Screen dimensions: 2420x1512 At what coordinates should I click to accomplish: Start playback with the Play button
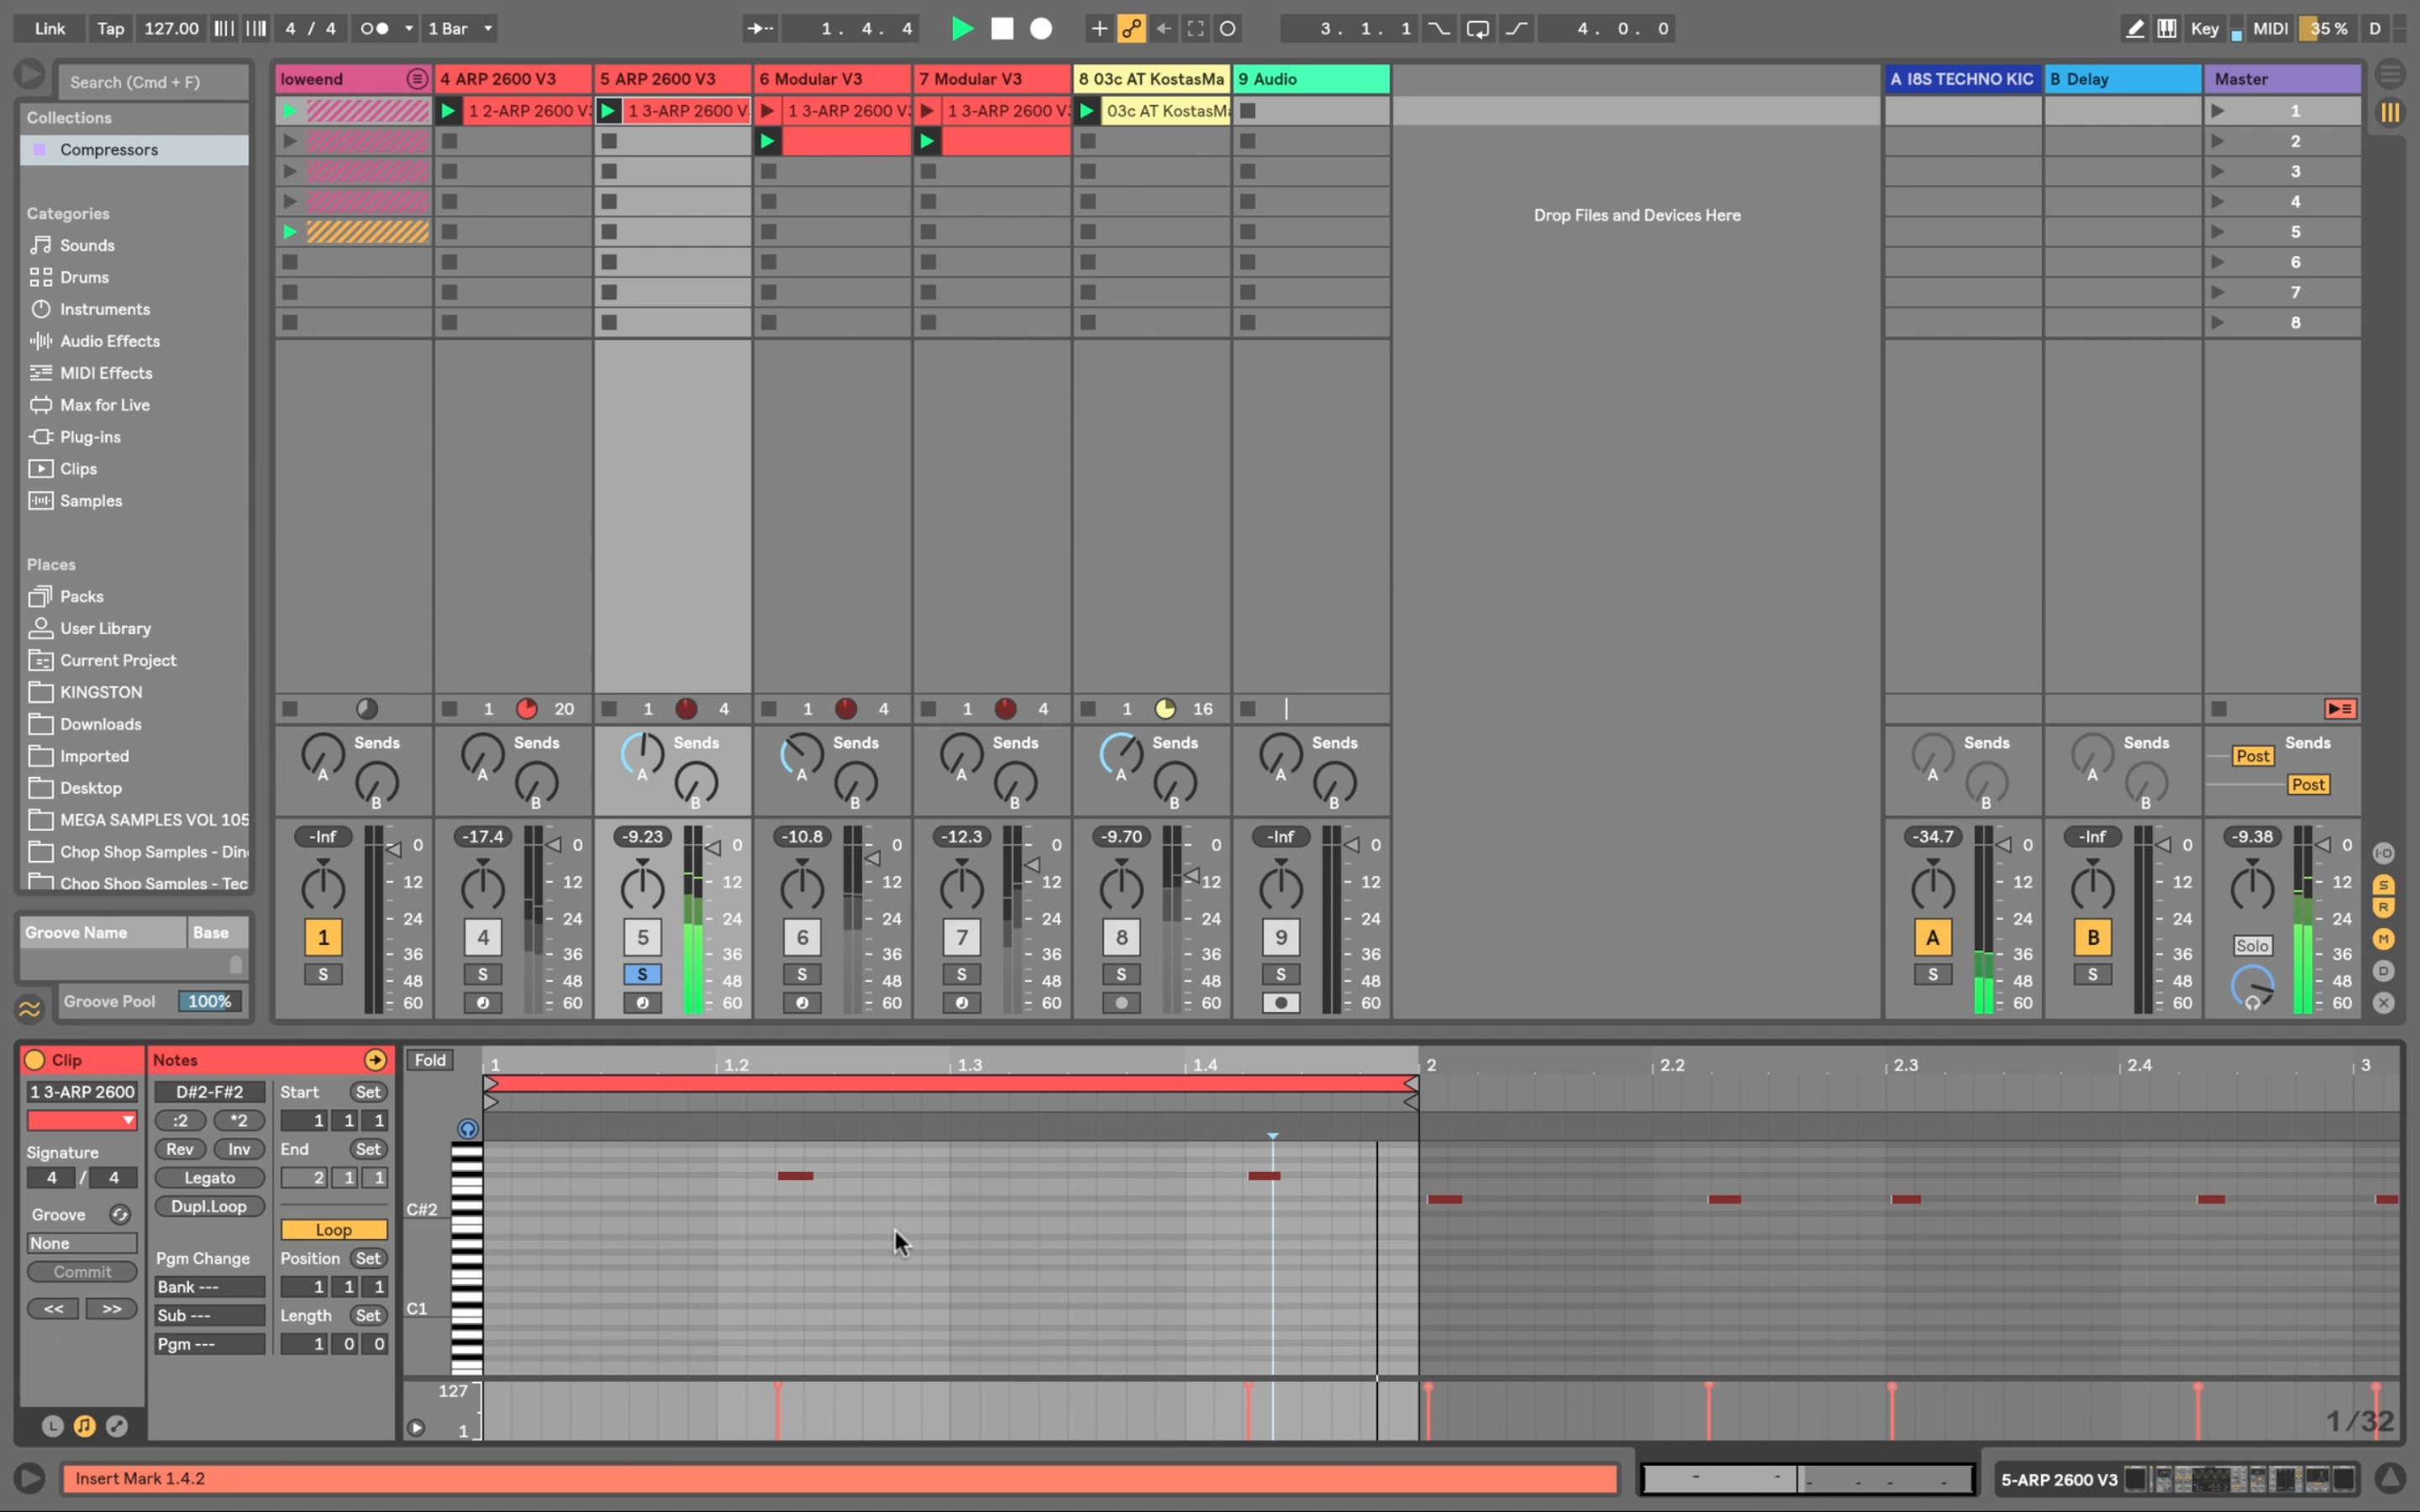click(962, 28)
